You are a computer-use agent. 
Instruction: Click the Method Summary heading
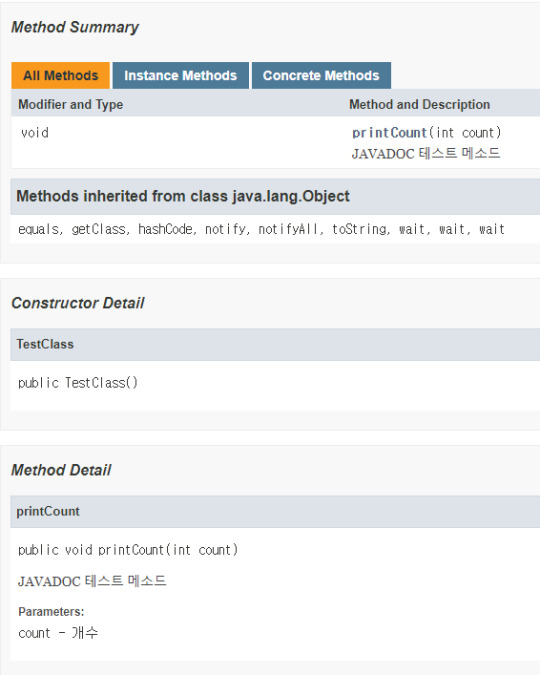tap(75, 27)
